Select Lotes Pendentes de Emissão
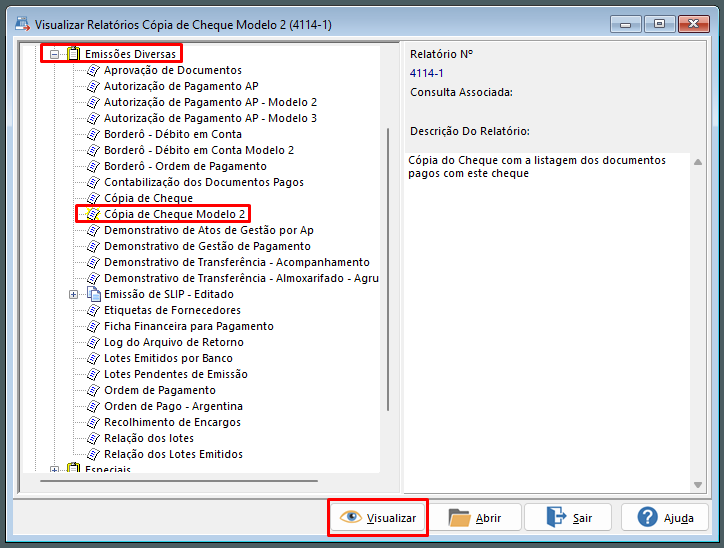724x548 pixels. 176,374
